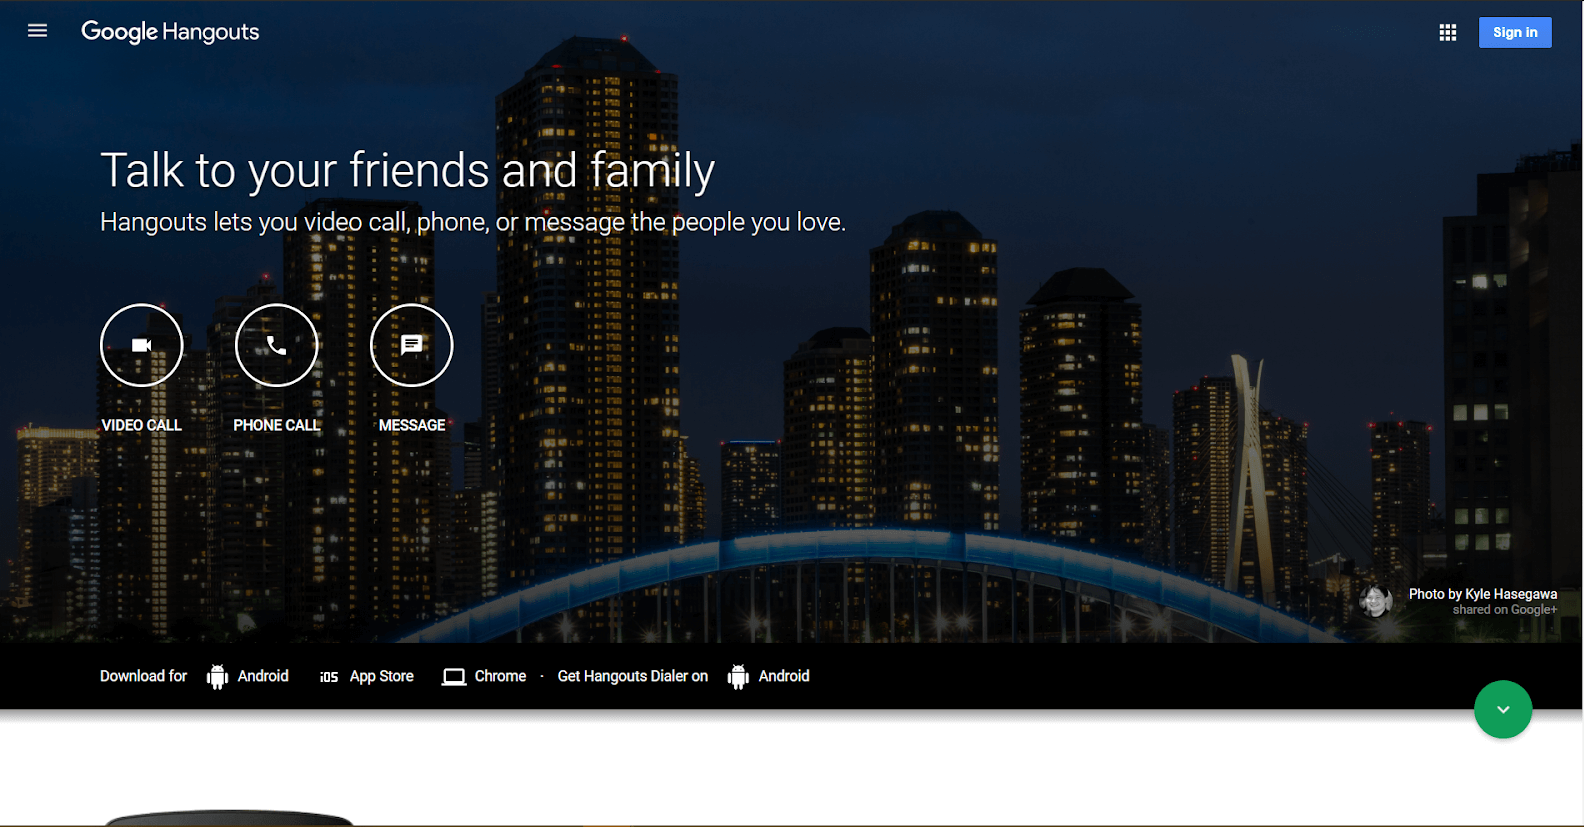Open the App Store download link

tap(381, 676)
